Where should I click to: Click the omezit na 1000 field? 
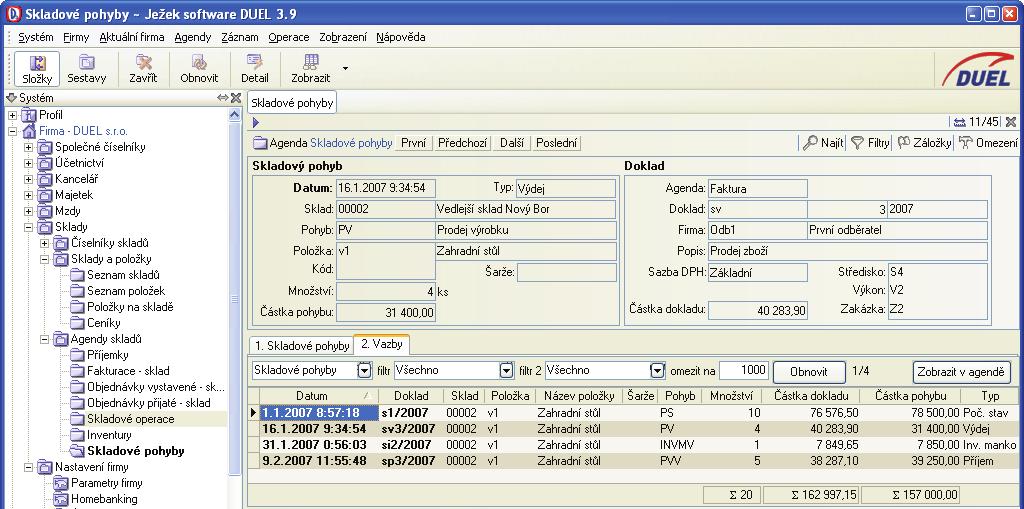pyautogui.click(x=744, y=370)
